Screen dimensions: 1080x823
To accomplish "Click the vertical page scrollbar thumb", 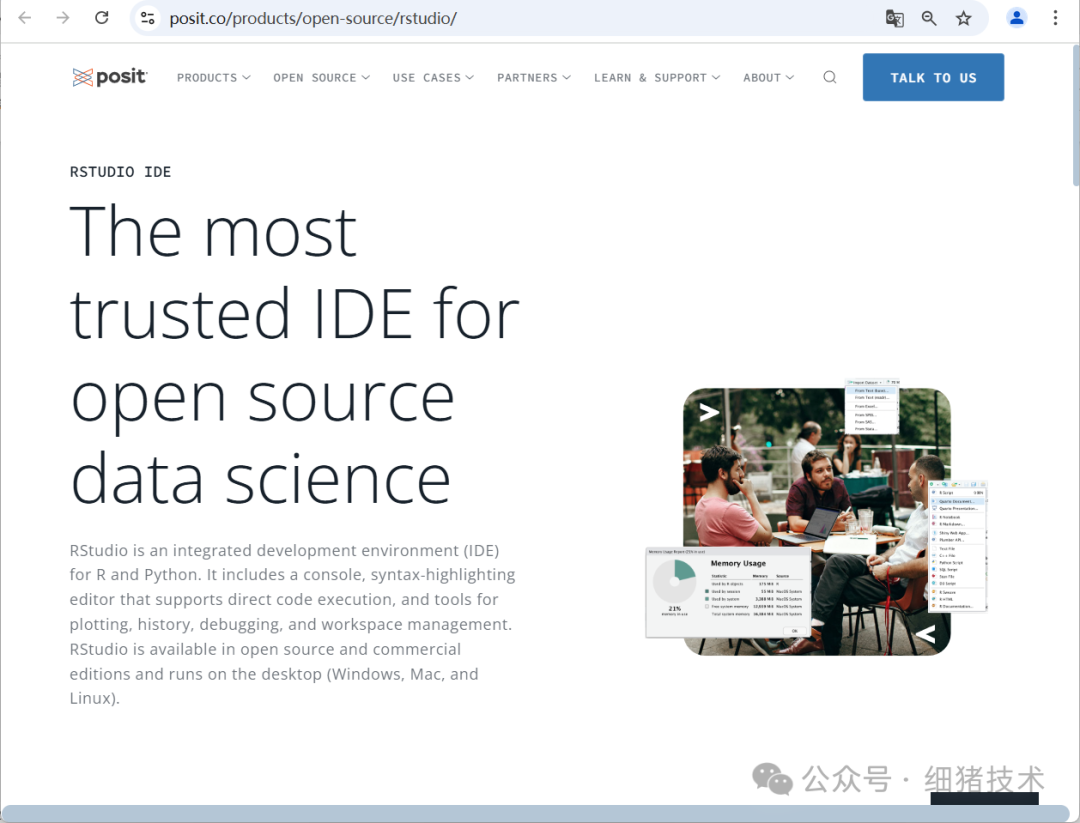I will (1075, 114).
